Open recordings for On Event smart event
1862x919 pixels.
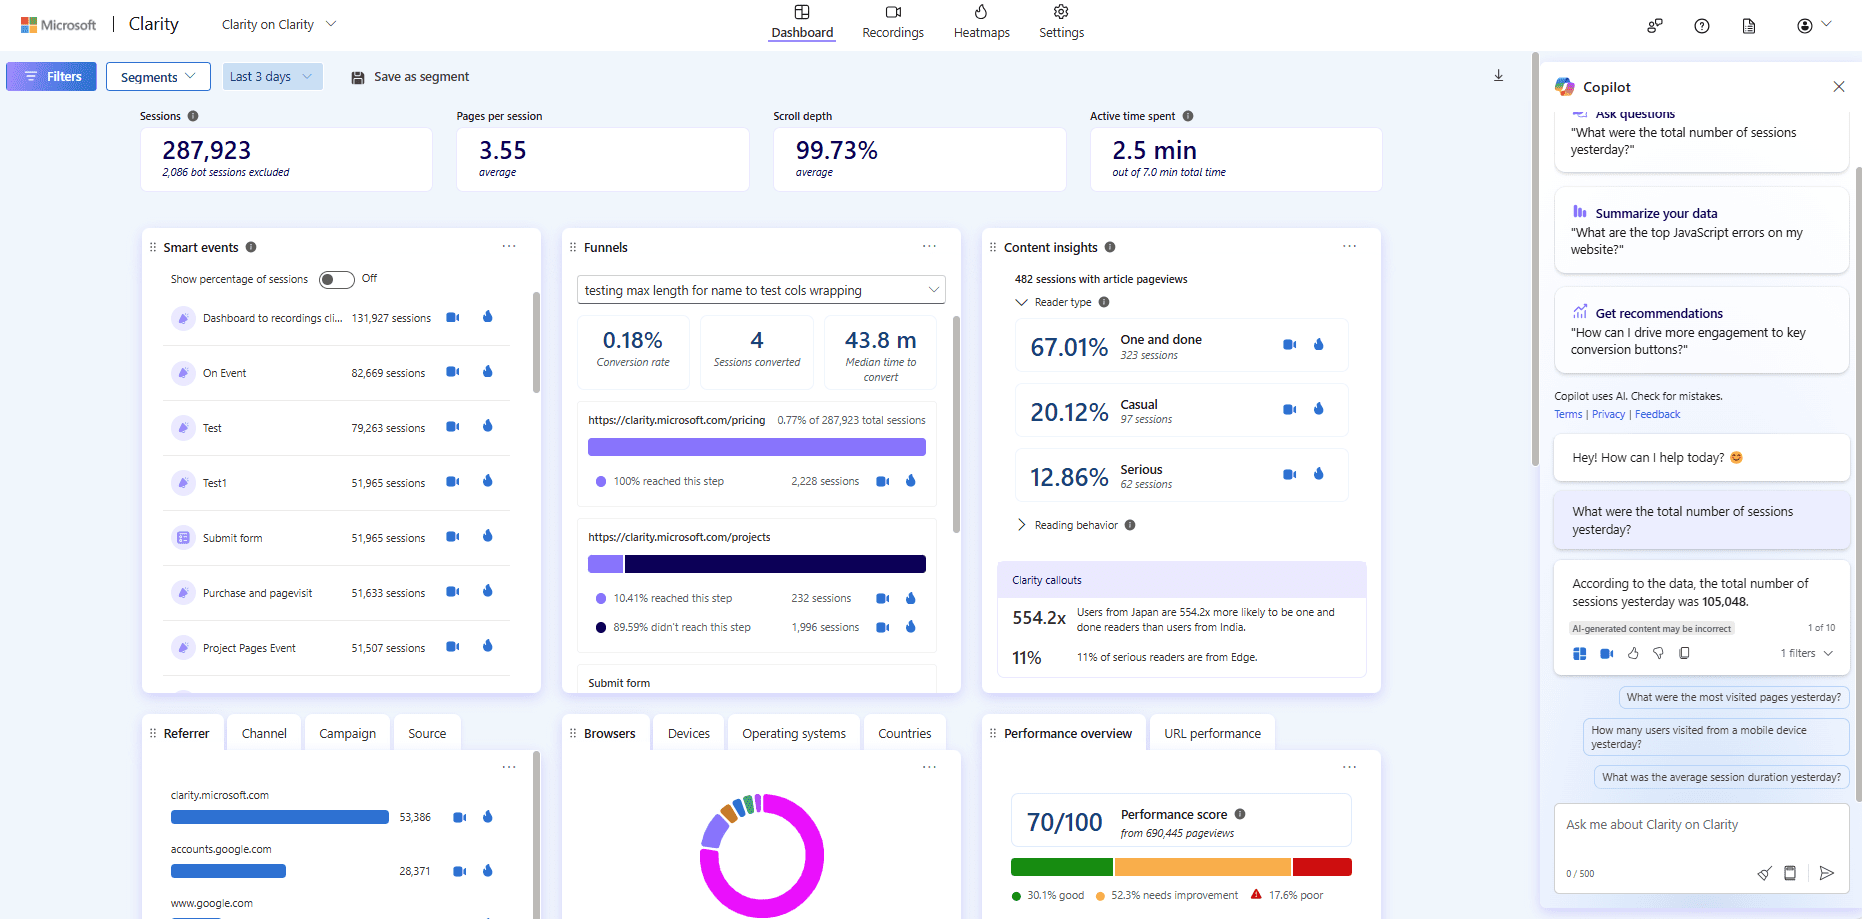pyautogui.click(x=452, y=372)
